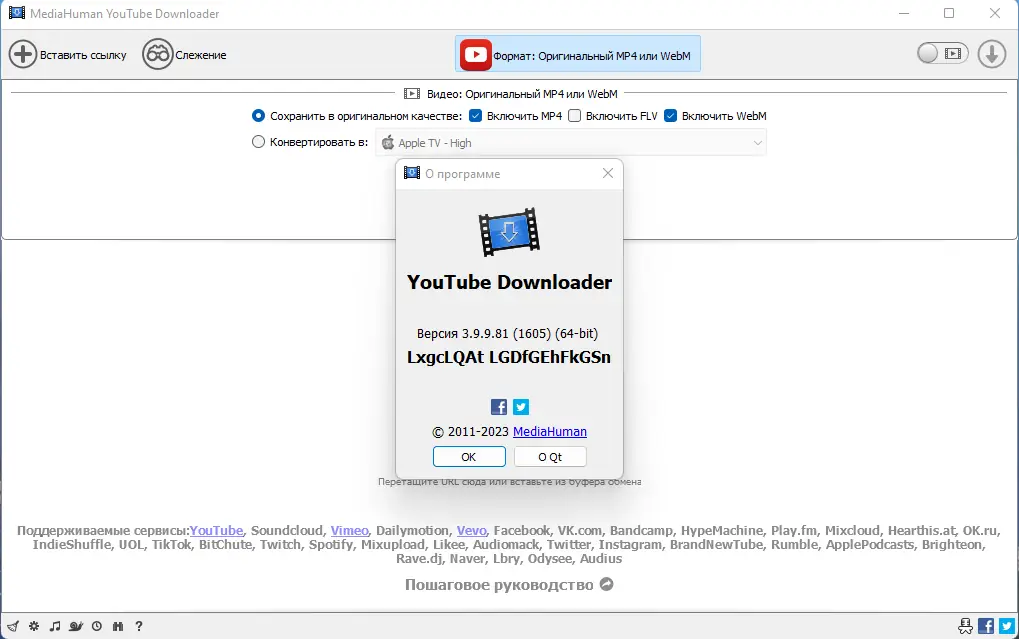Viewport: 1019px width, 639px height.
Task: Open download history via the clock icon
Action: [x=96, y=626]
